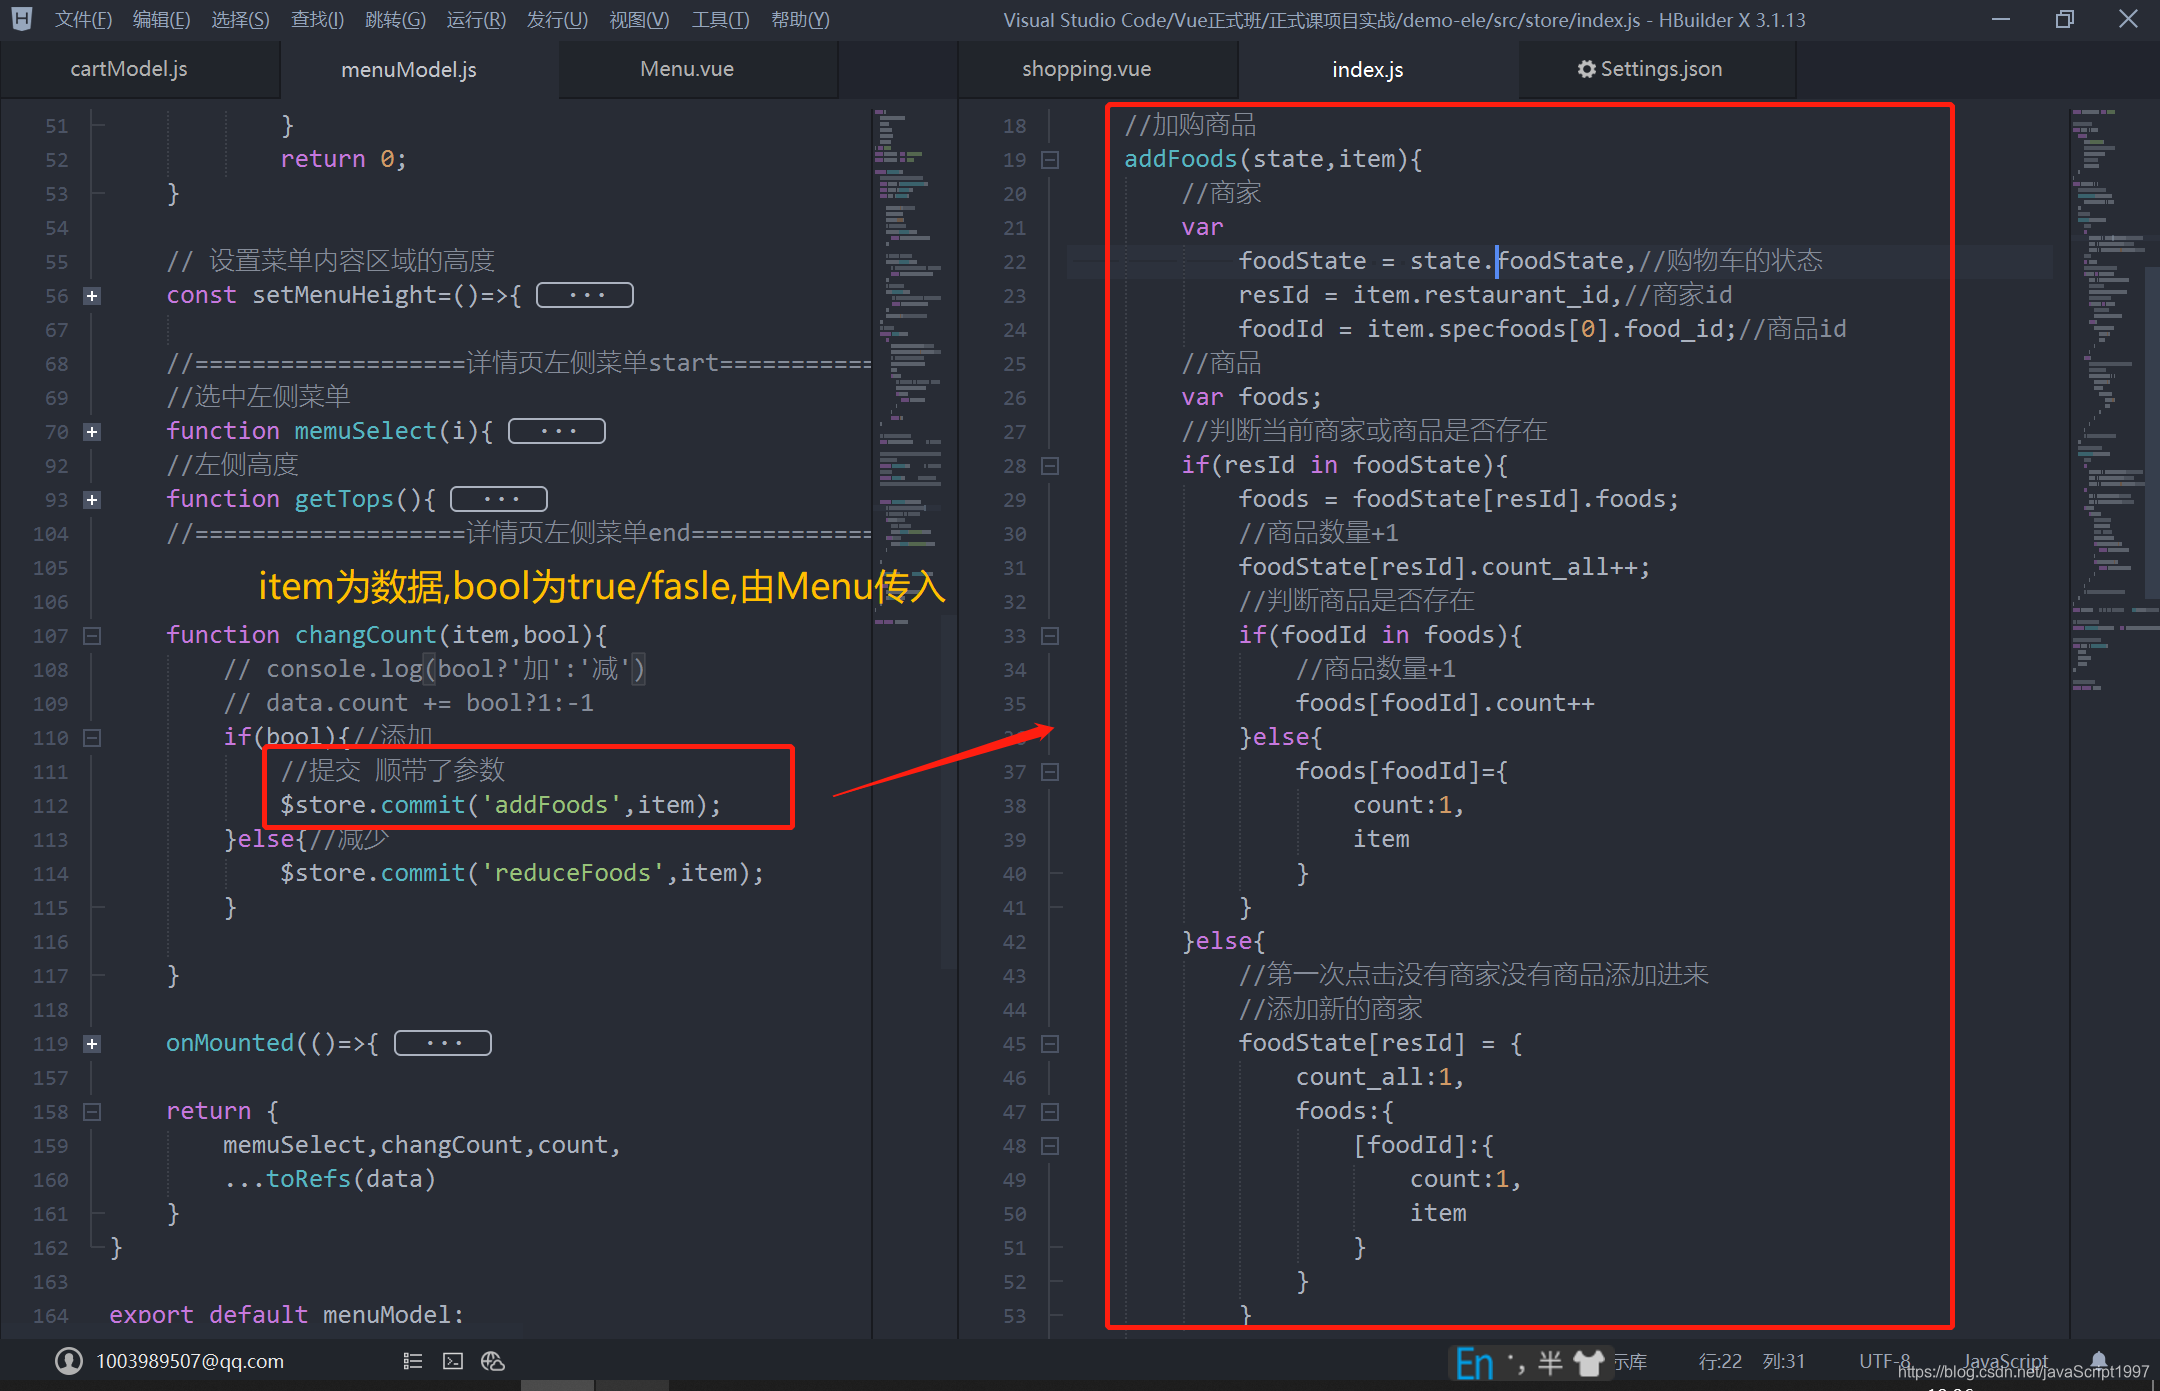The image size is (2160, 1391).
Task: Collapse the foods:{ block at line 47
Action: 1050,1112
